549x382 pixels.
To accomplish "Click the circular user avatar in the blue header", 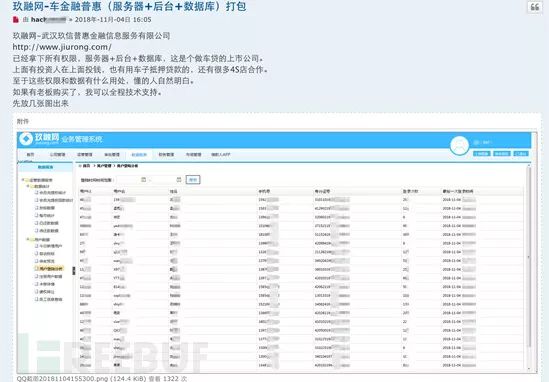I will point(459,145).
